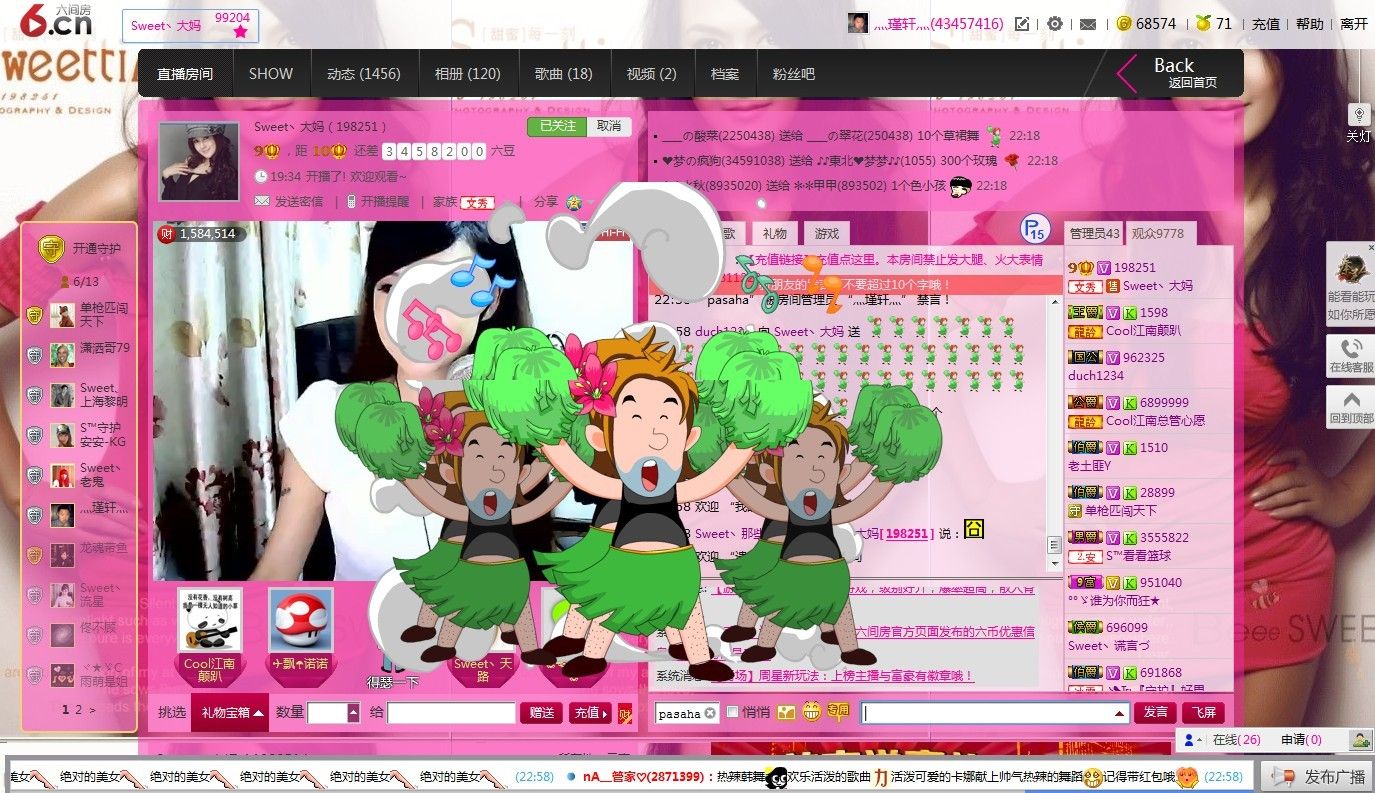The width and height of the screenshot is (1375, 793).
Task: Open the 歌曲 (18) tab
Action: coord(563,74)
